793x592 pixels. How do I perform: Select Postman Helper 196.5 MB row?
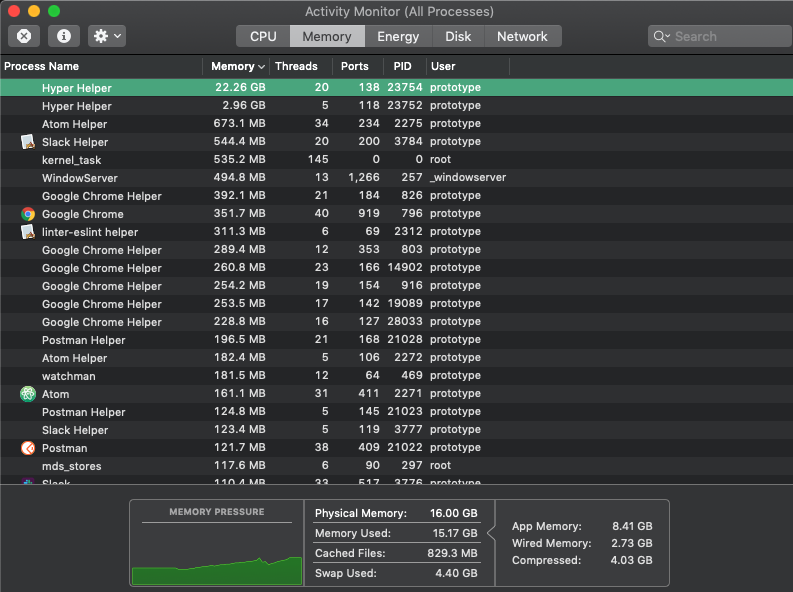click(x=396, y=340)
